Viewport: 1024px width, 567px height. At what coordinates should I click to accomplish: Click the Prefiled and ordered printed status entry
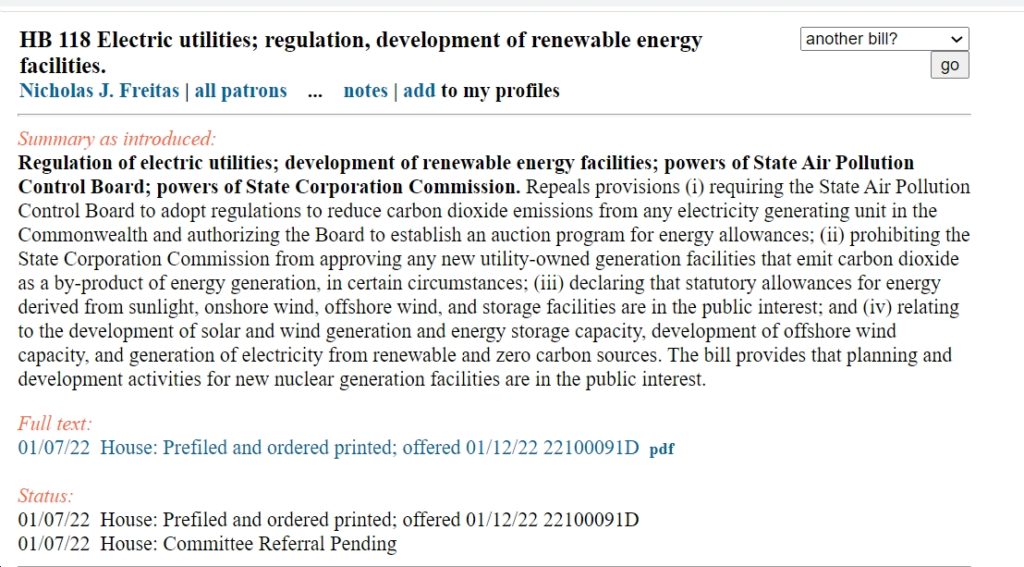328,519
